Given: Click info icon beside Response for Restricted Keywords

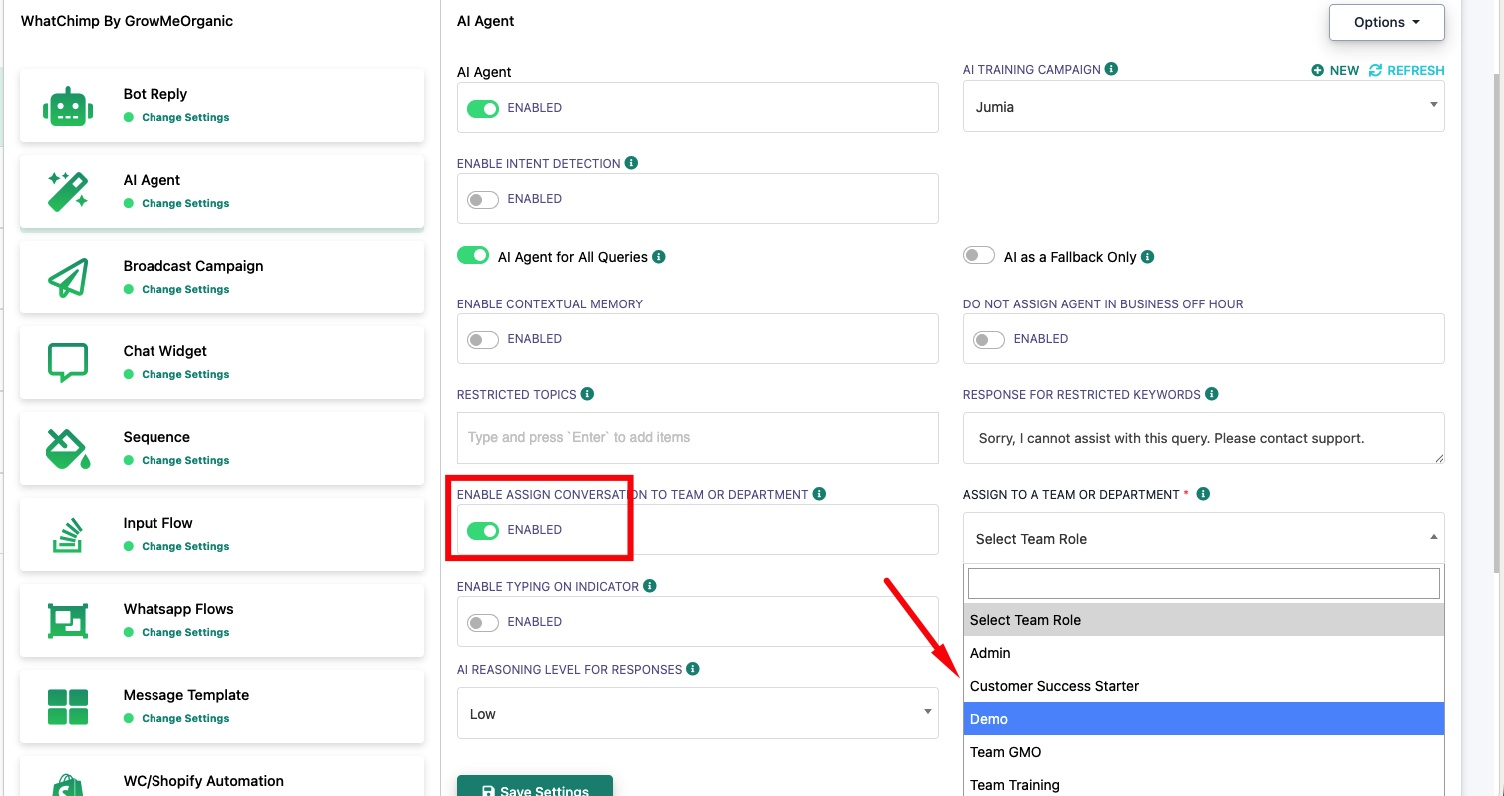Looking at the screenshot, I should pos(1212,394).
